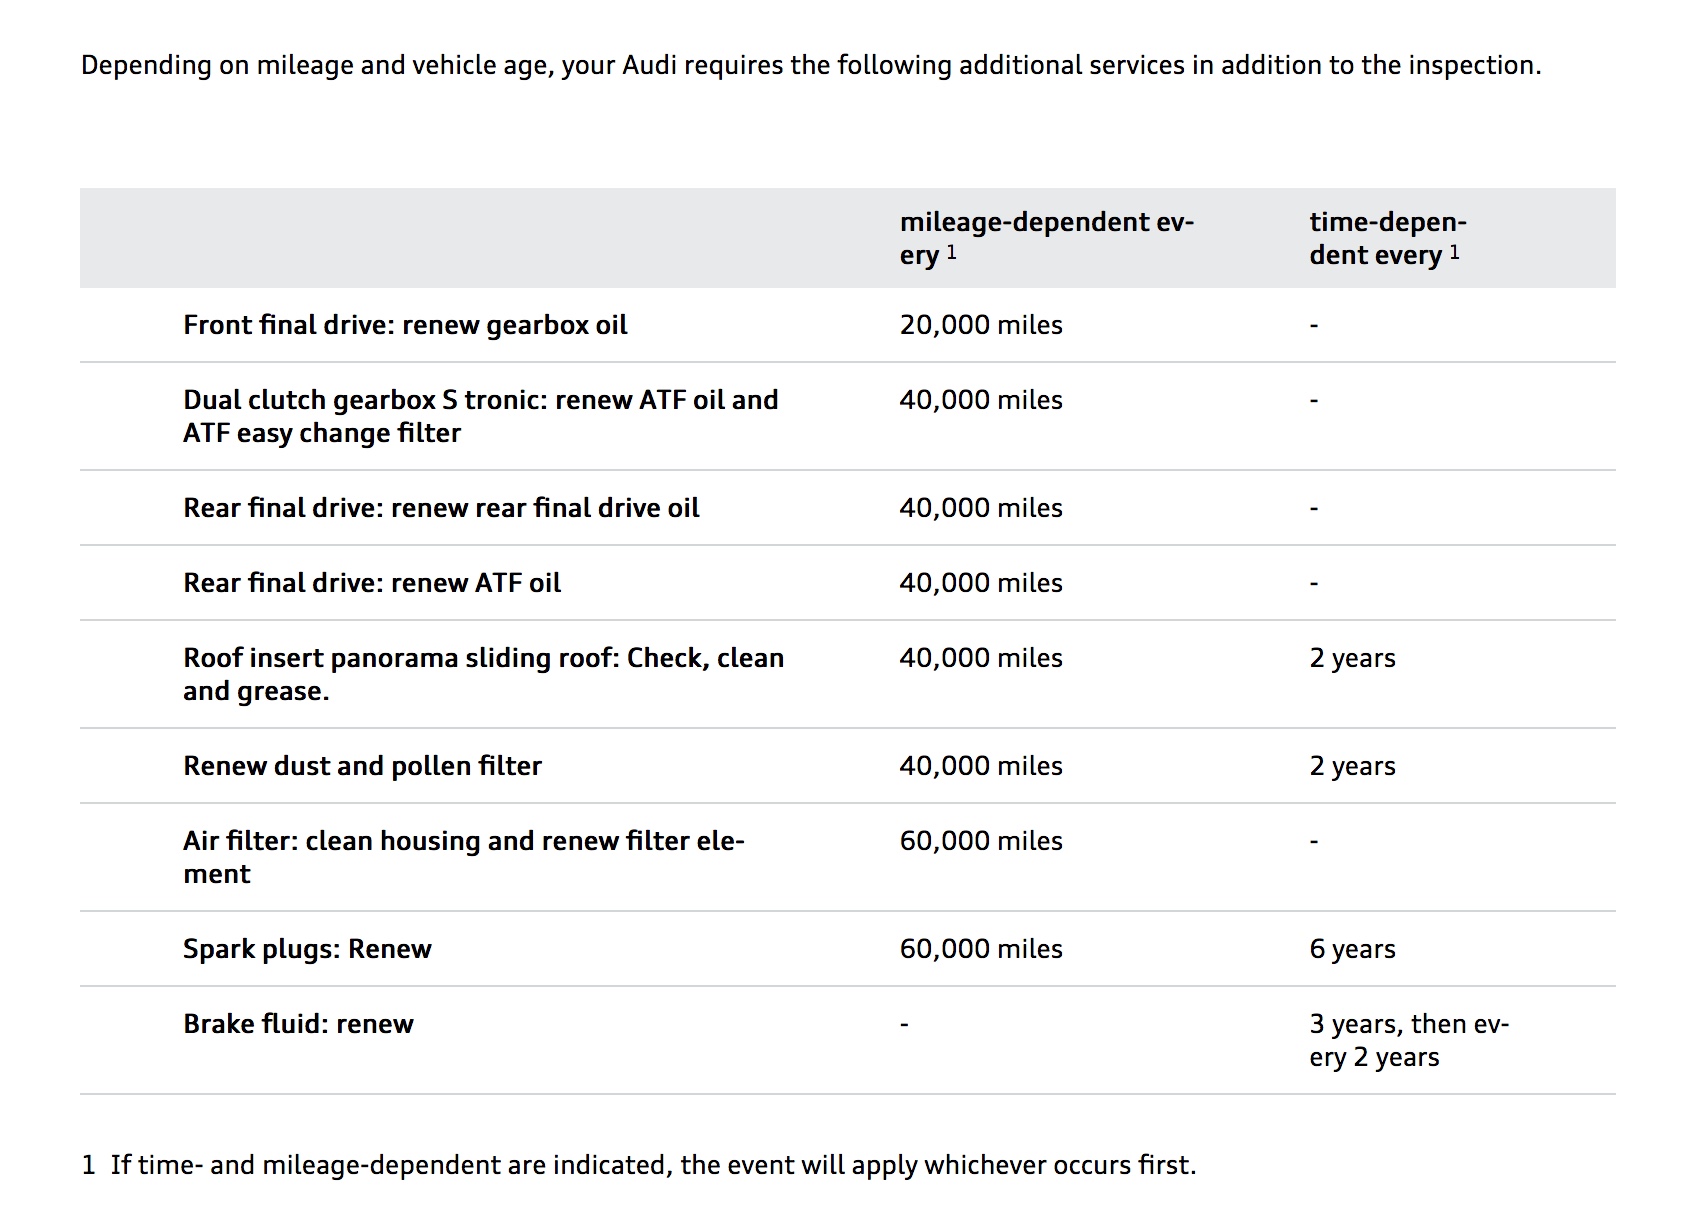Screen dimensions: 1686x1224
Task: Click the '6 years' interval for spark plugs
Action: pos(1352,949)
